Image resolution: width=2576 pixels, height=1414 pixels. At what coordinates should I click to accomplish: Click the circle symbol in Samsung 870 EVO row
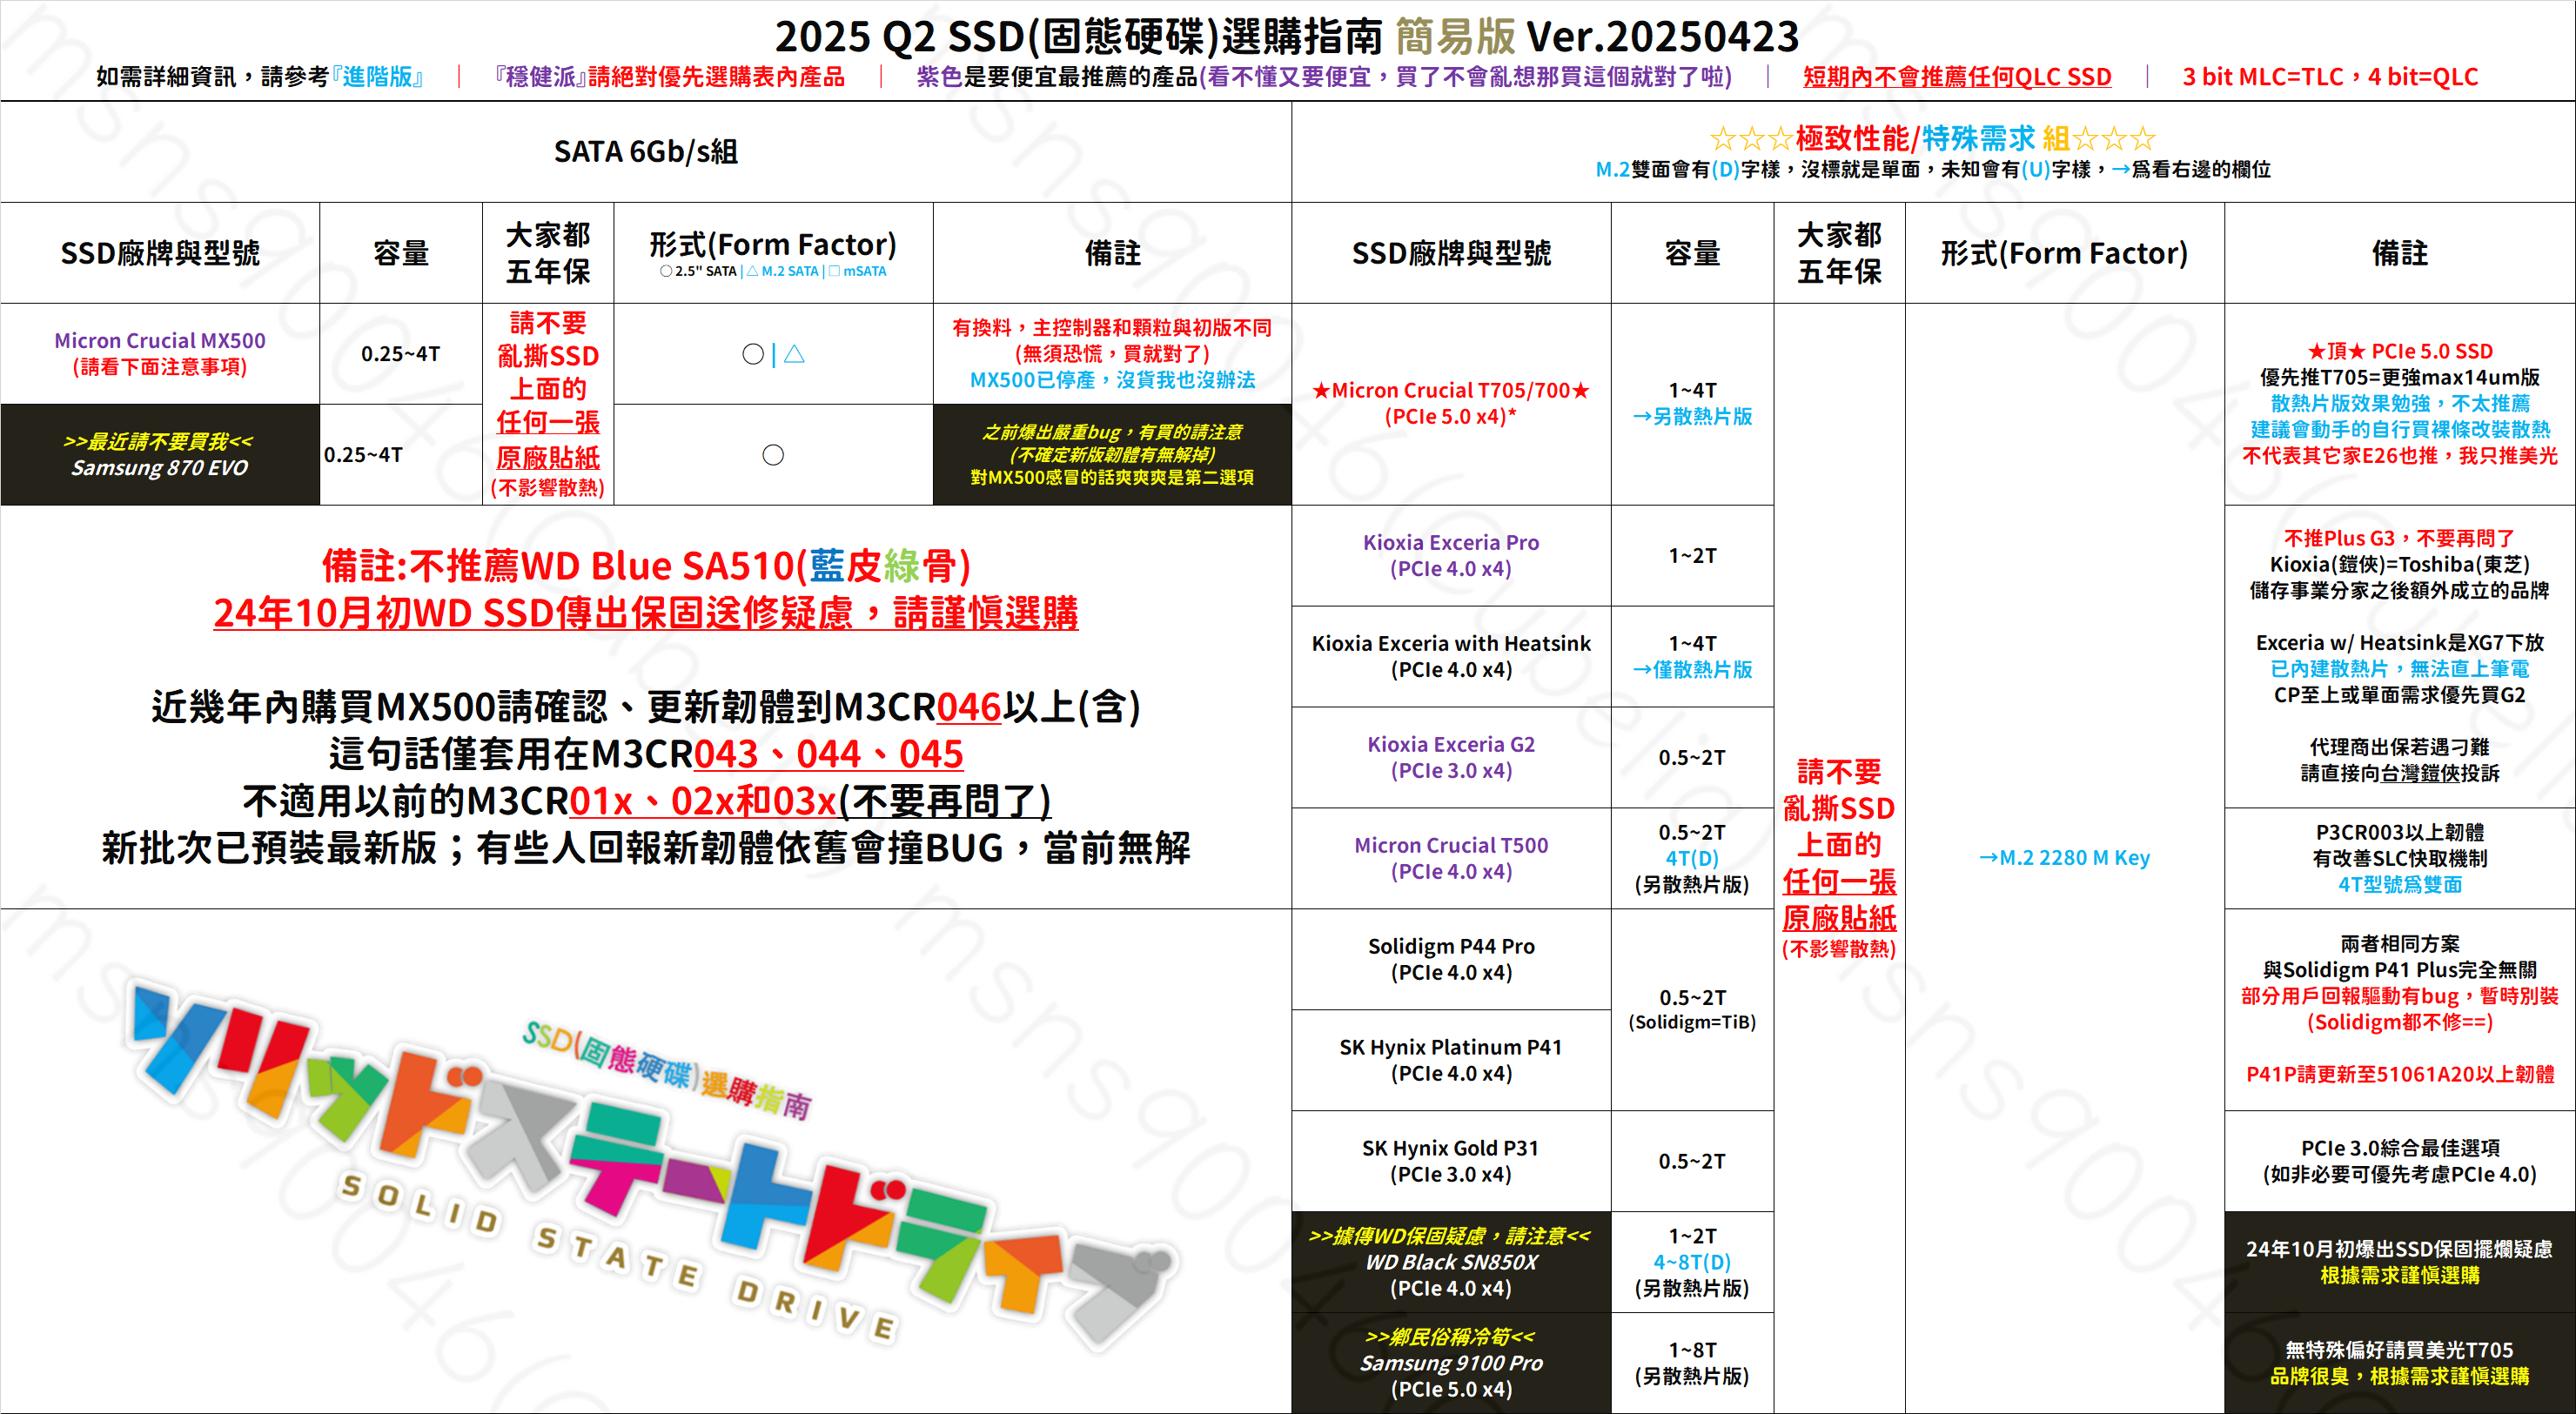coord(773,455)
